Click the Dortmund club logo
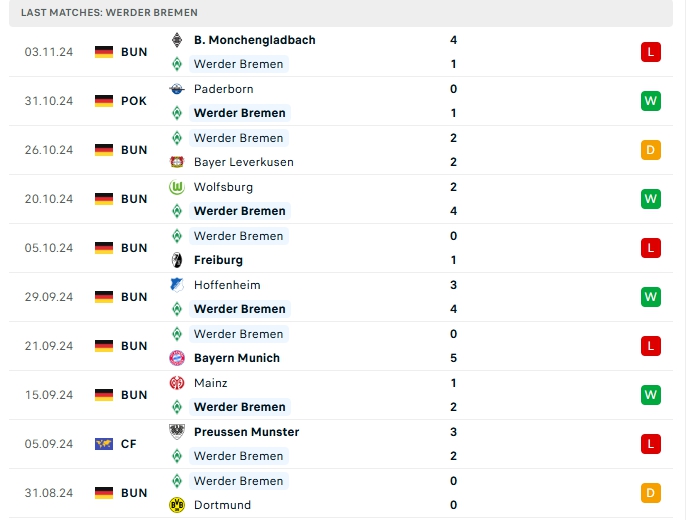 177,505
